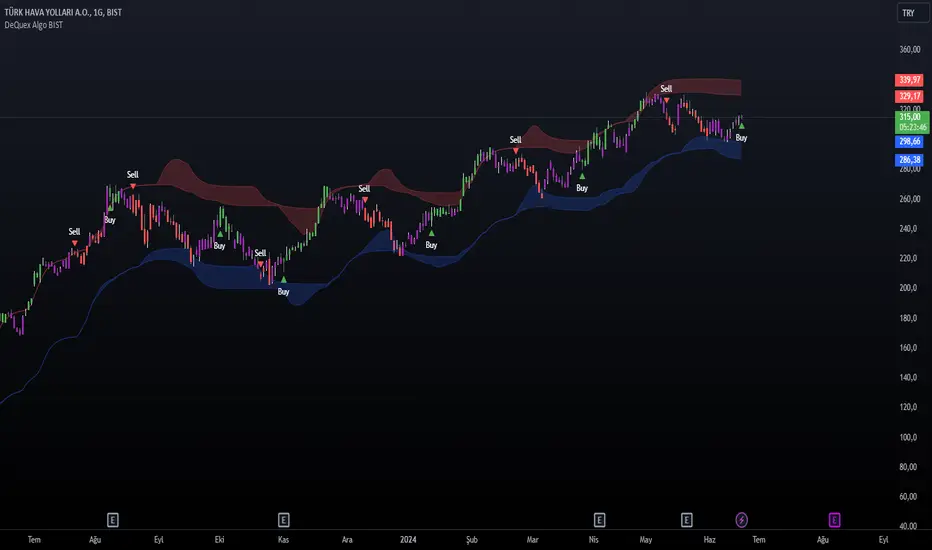Open the earnings E marker near Haz

[x=687, y=520]
